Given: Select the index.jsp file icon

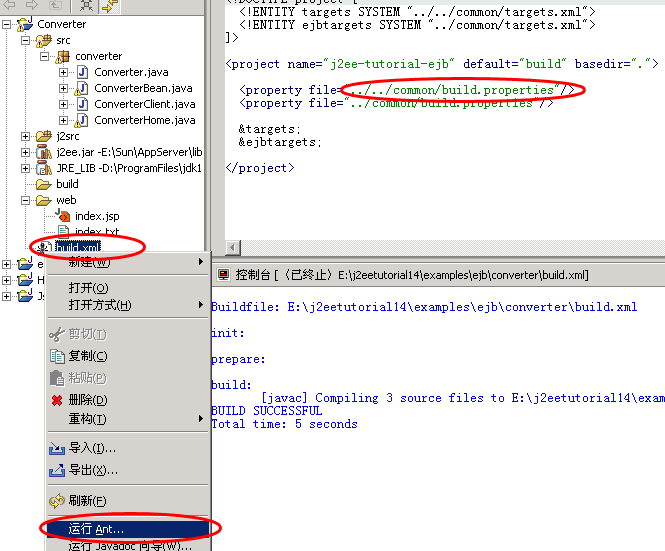Looking at the screenshot, I should click(63, 215).
